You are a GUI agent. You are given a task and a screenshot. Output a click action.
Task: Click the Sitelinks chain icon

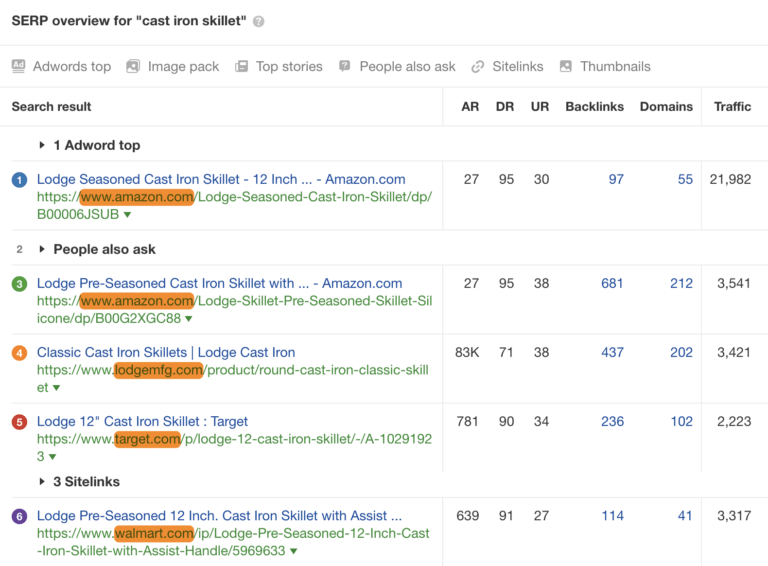[478, 66]
